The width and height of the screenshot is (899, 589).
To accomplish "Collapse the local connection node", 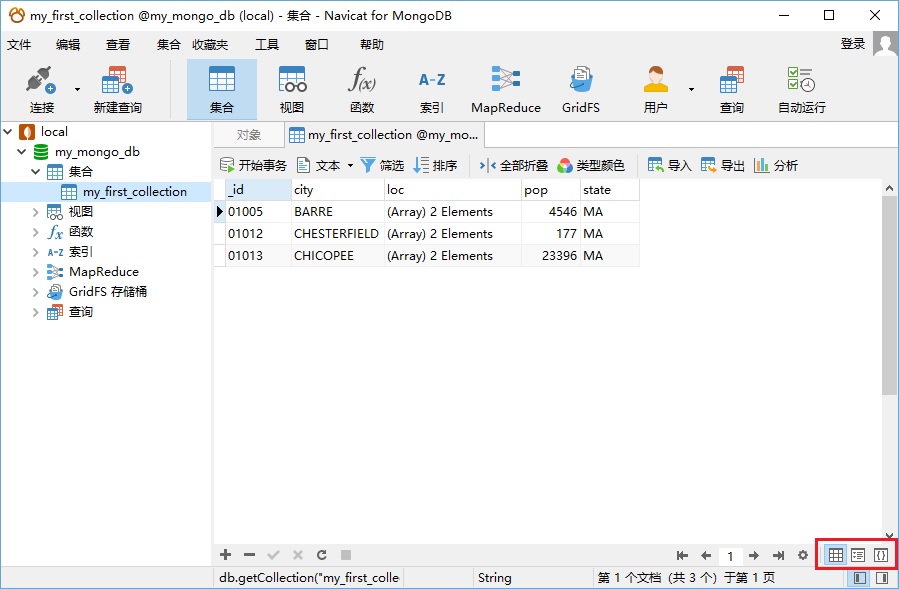I will point(8,132).
